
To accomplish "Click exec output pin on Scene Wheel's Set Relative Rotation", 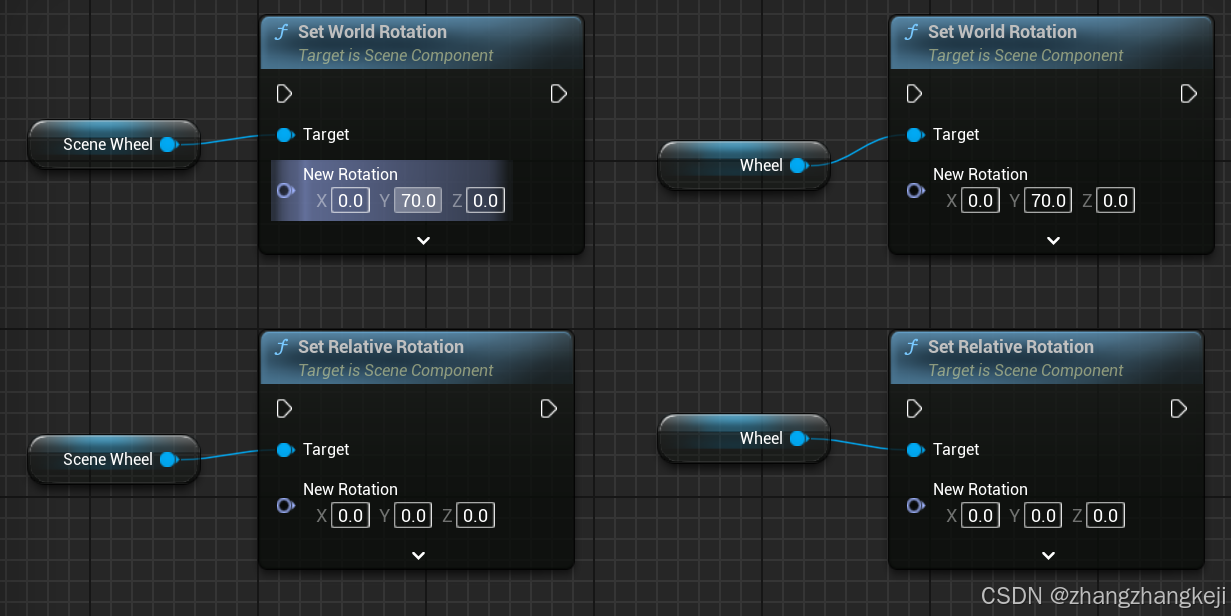I will click(x=549, y=409).
